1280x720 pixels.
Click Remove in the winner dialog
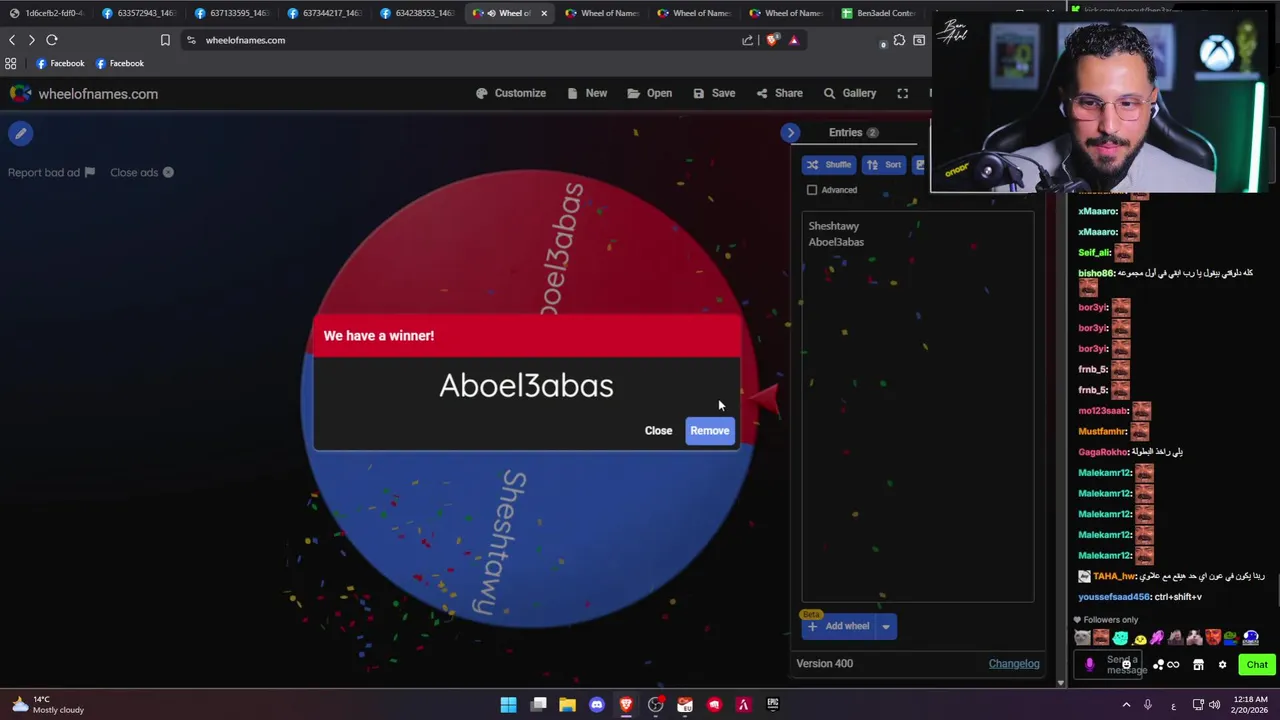710,431
